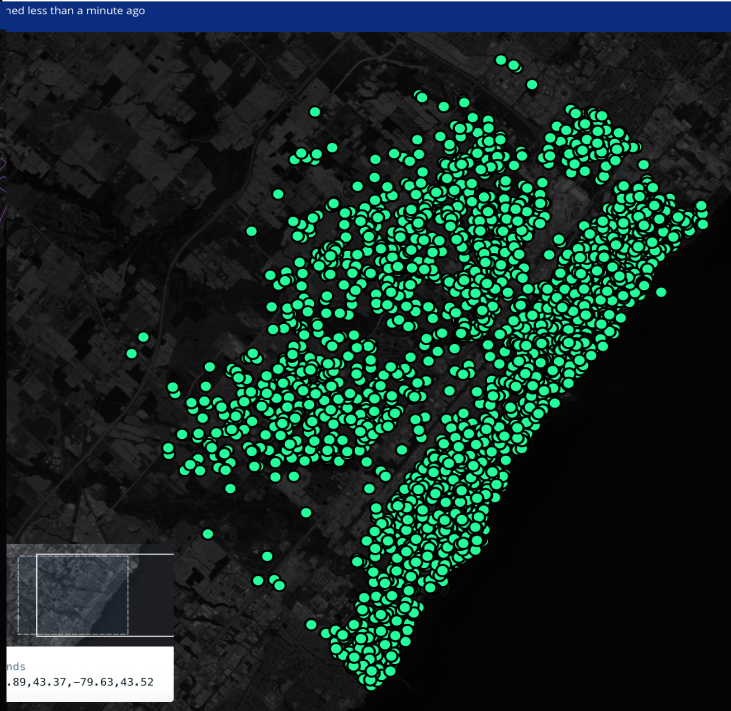731x711 pixels.
Task: Click the "less than a minute ago" status text
Action: [x=86, y=11]
